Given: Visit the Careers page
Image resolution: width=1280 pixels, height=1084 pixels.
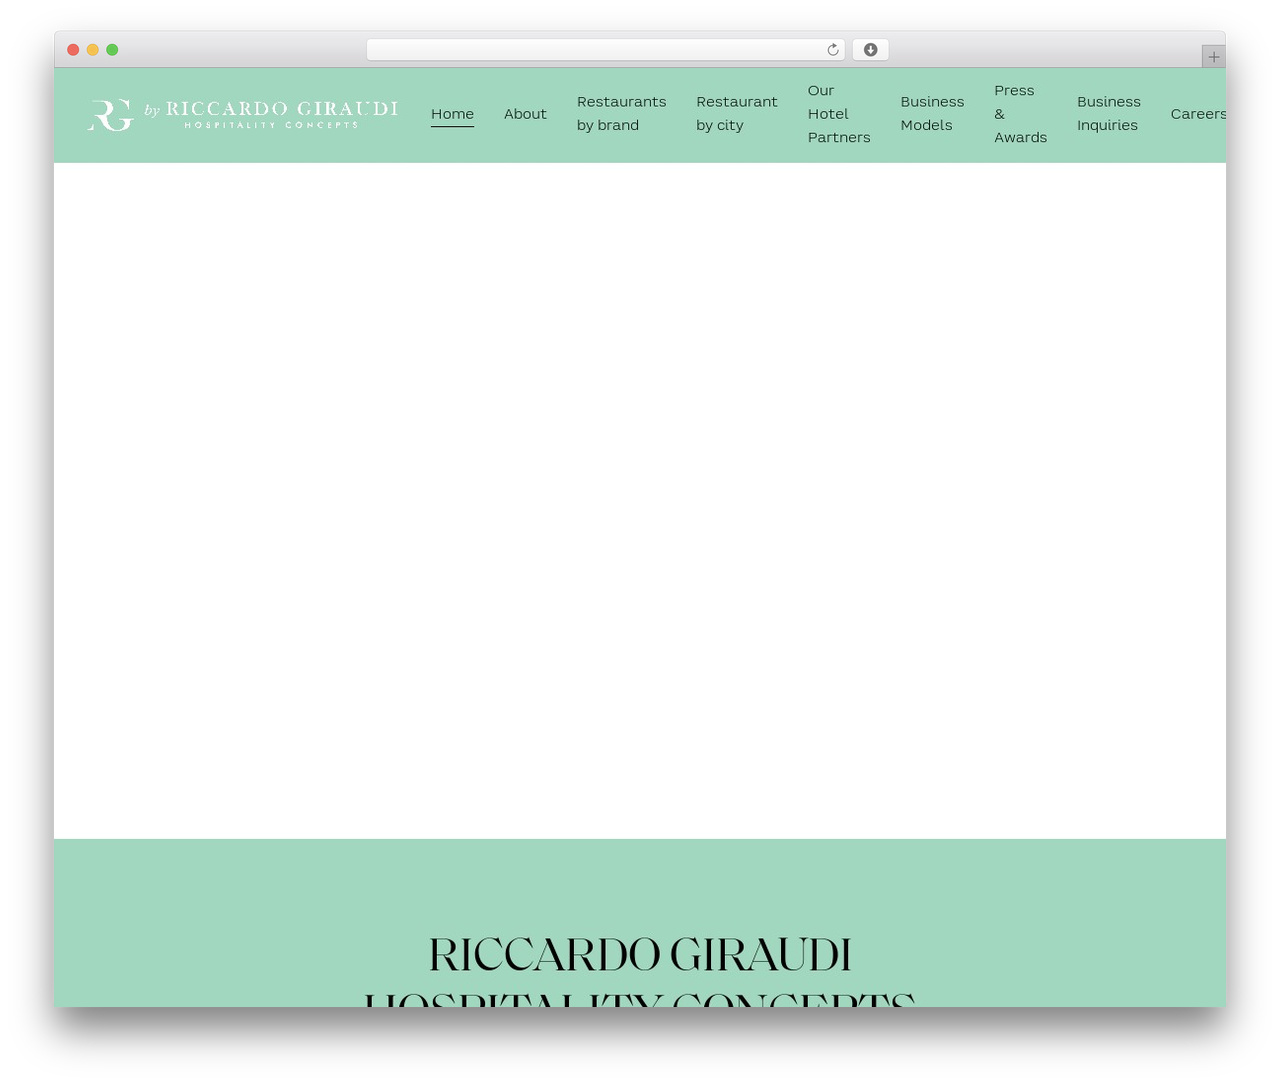Looking at the screenshot, I should point(1198,114).
